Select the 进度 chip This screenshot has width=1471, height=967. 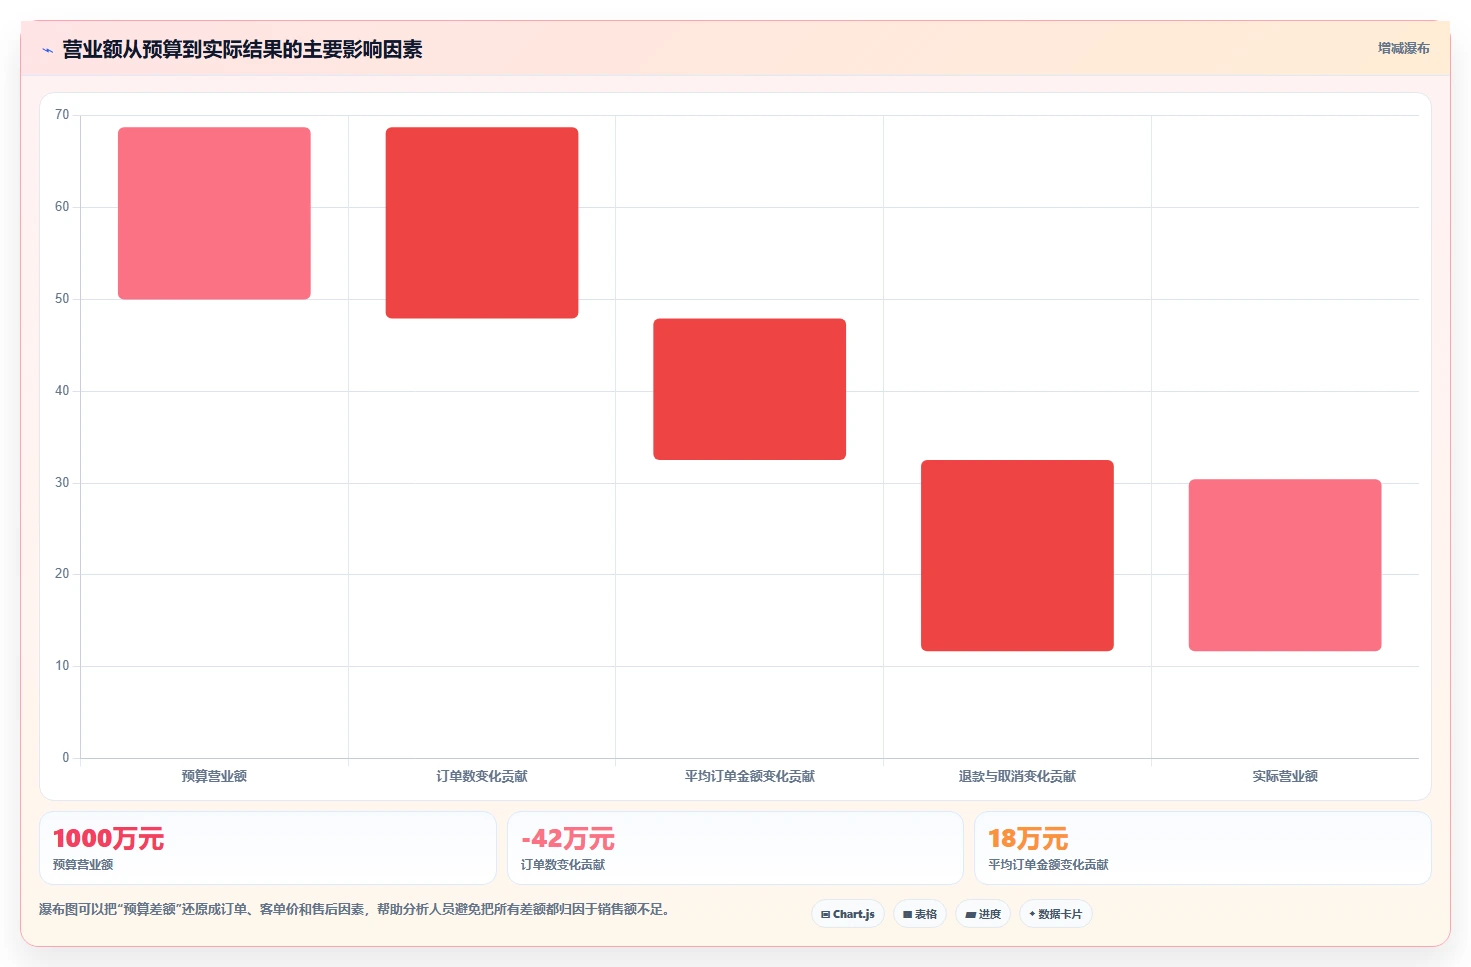point(983,914)
